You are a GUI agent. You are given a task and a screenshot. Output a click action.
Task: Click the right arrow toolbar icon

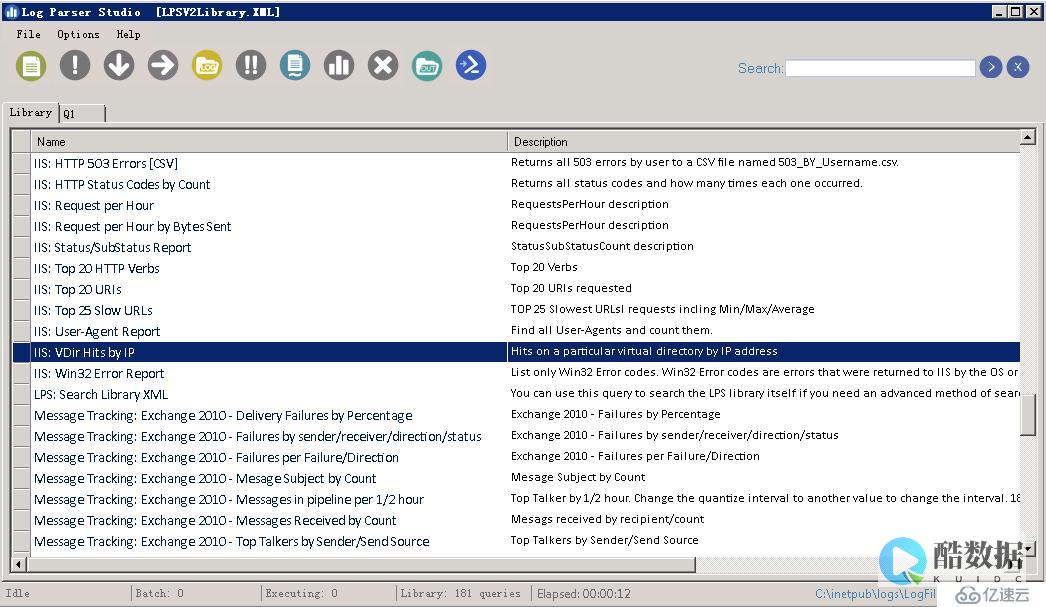coord(163,65)
